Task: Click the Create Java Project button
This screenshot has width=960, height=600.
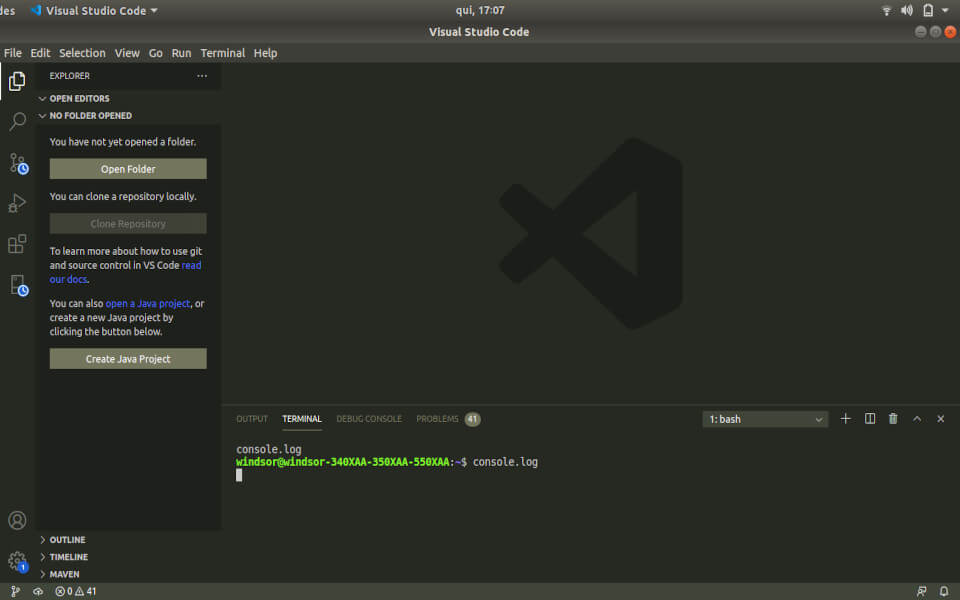Action: tap(128, 359)
